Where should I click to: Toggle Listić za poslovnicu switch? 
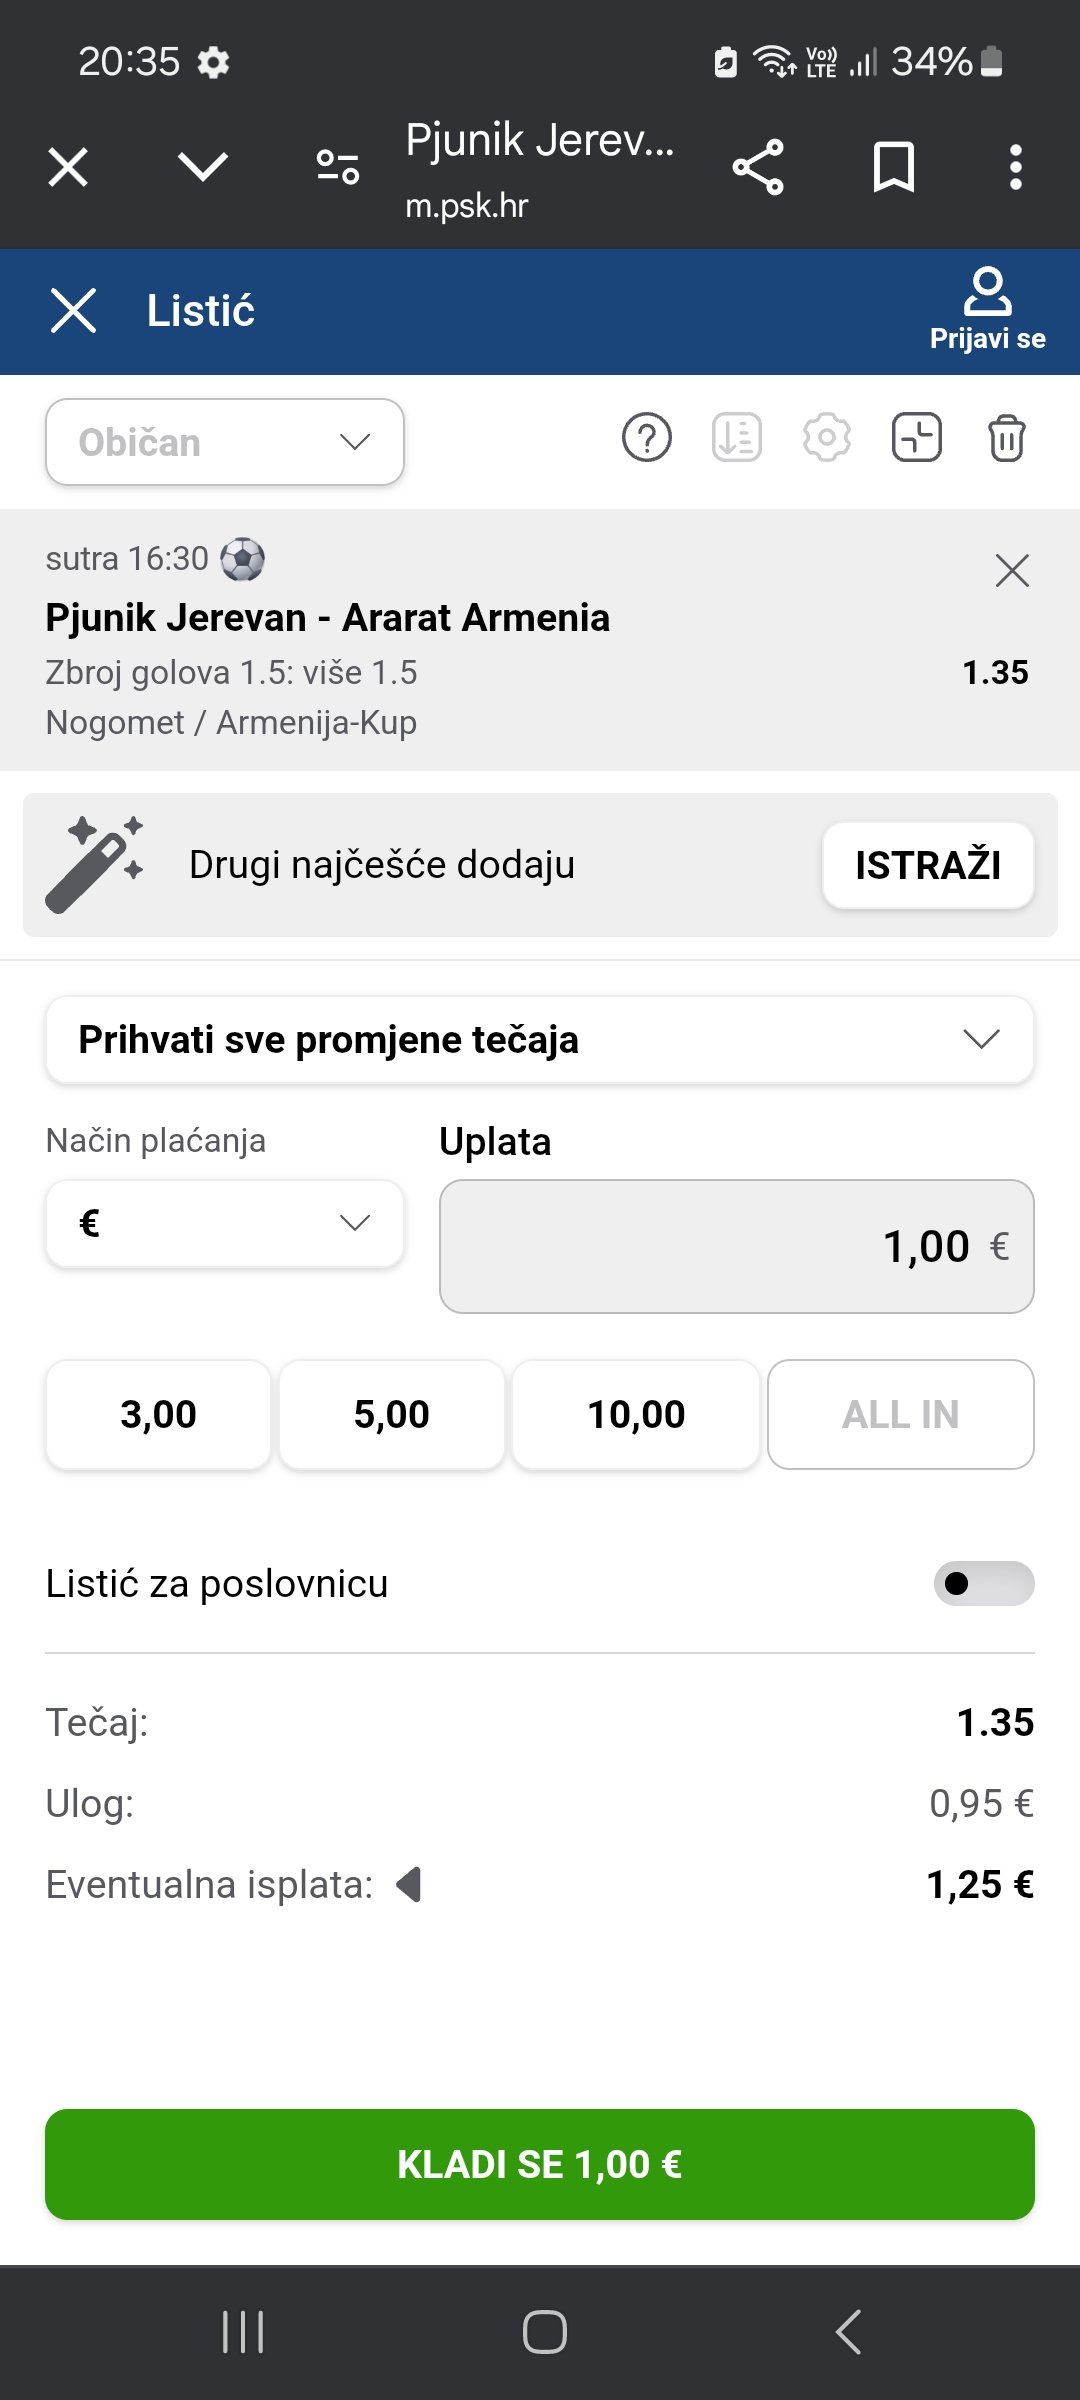click(983, 1583)
